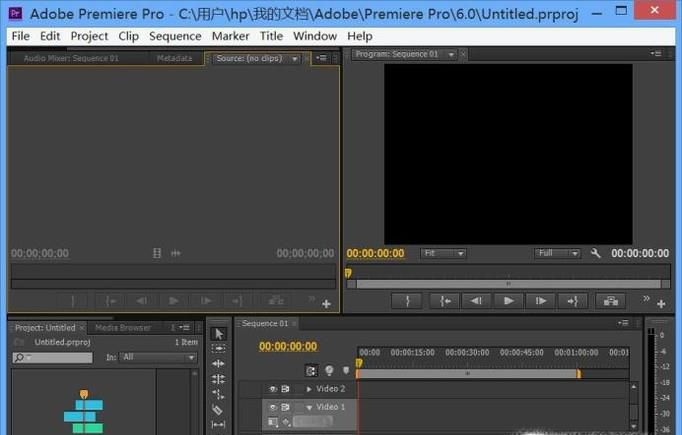Open the Fit zoom level dropdown
Viewport: 682px width, 435px height.
(x=443, y=253)
